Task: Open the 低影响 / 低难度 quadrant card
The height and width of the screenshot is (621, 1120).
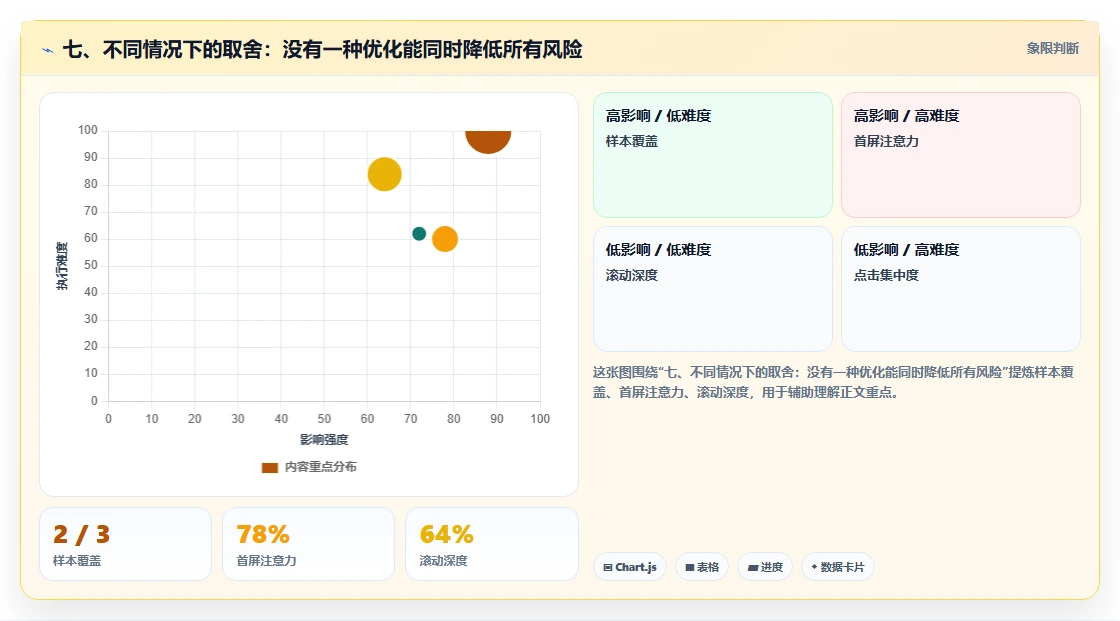Action: 713,289
